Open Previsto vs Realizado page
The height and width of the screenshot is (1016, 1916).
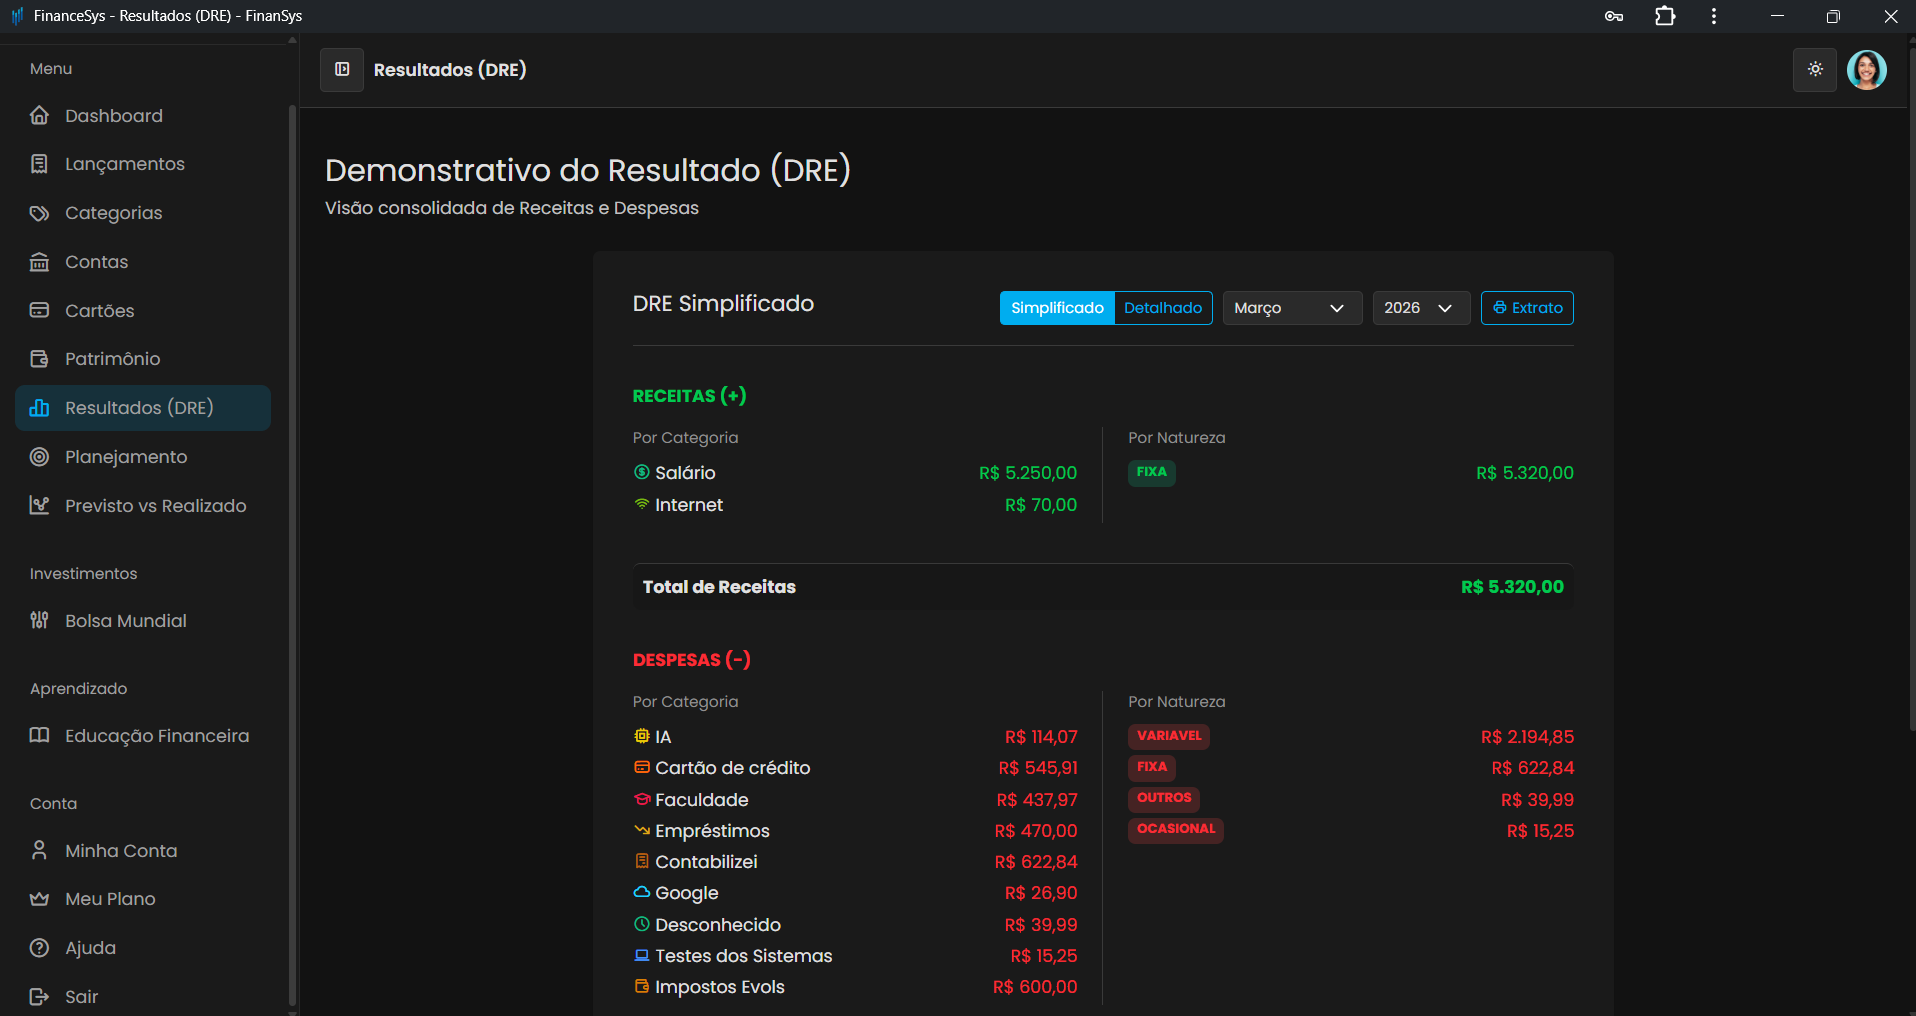pos(155,506)
